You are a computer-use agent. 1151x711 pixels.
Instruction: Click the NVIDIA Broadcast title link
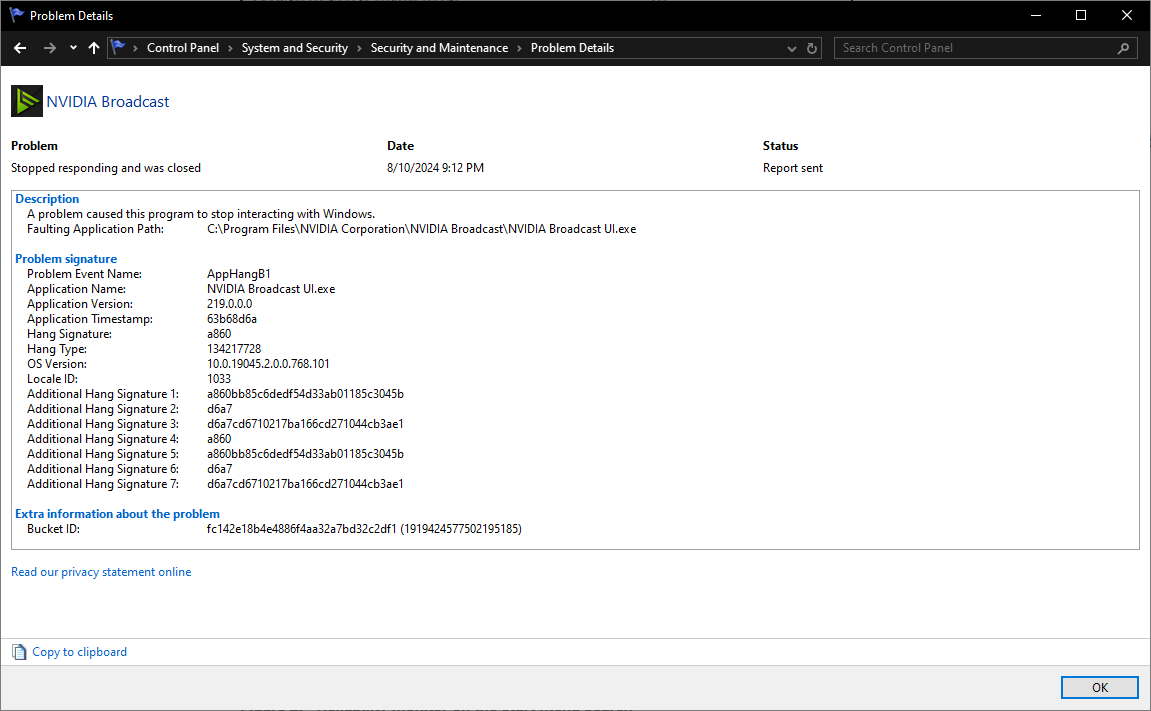pyautogui.click(x=108, y=101)
